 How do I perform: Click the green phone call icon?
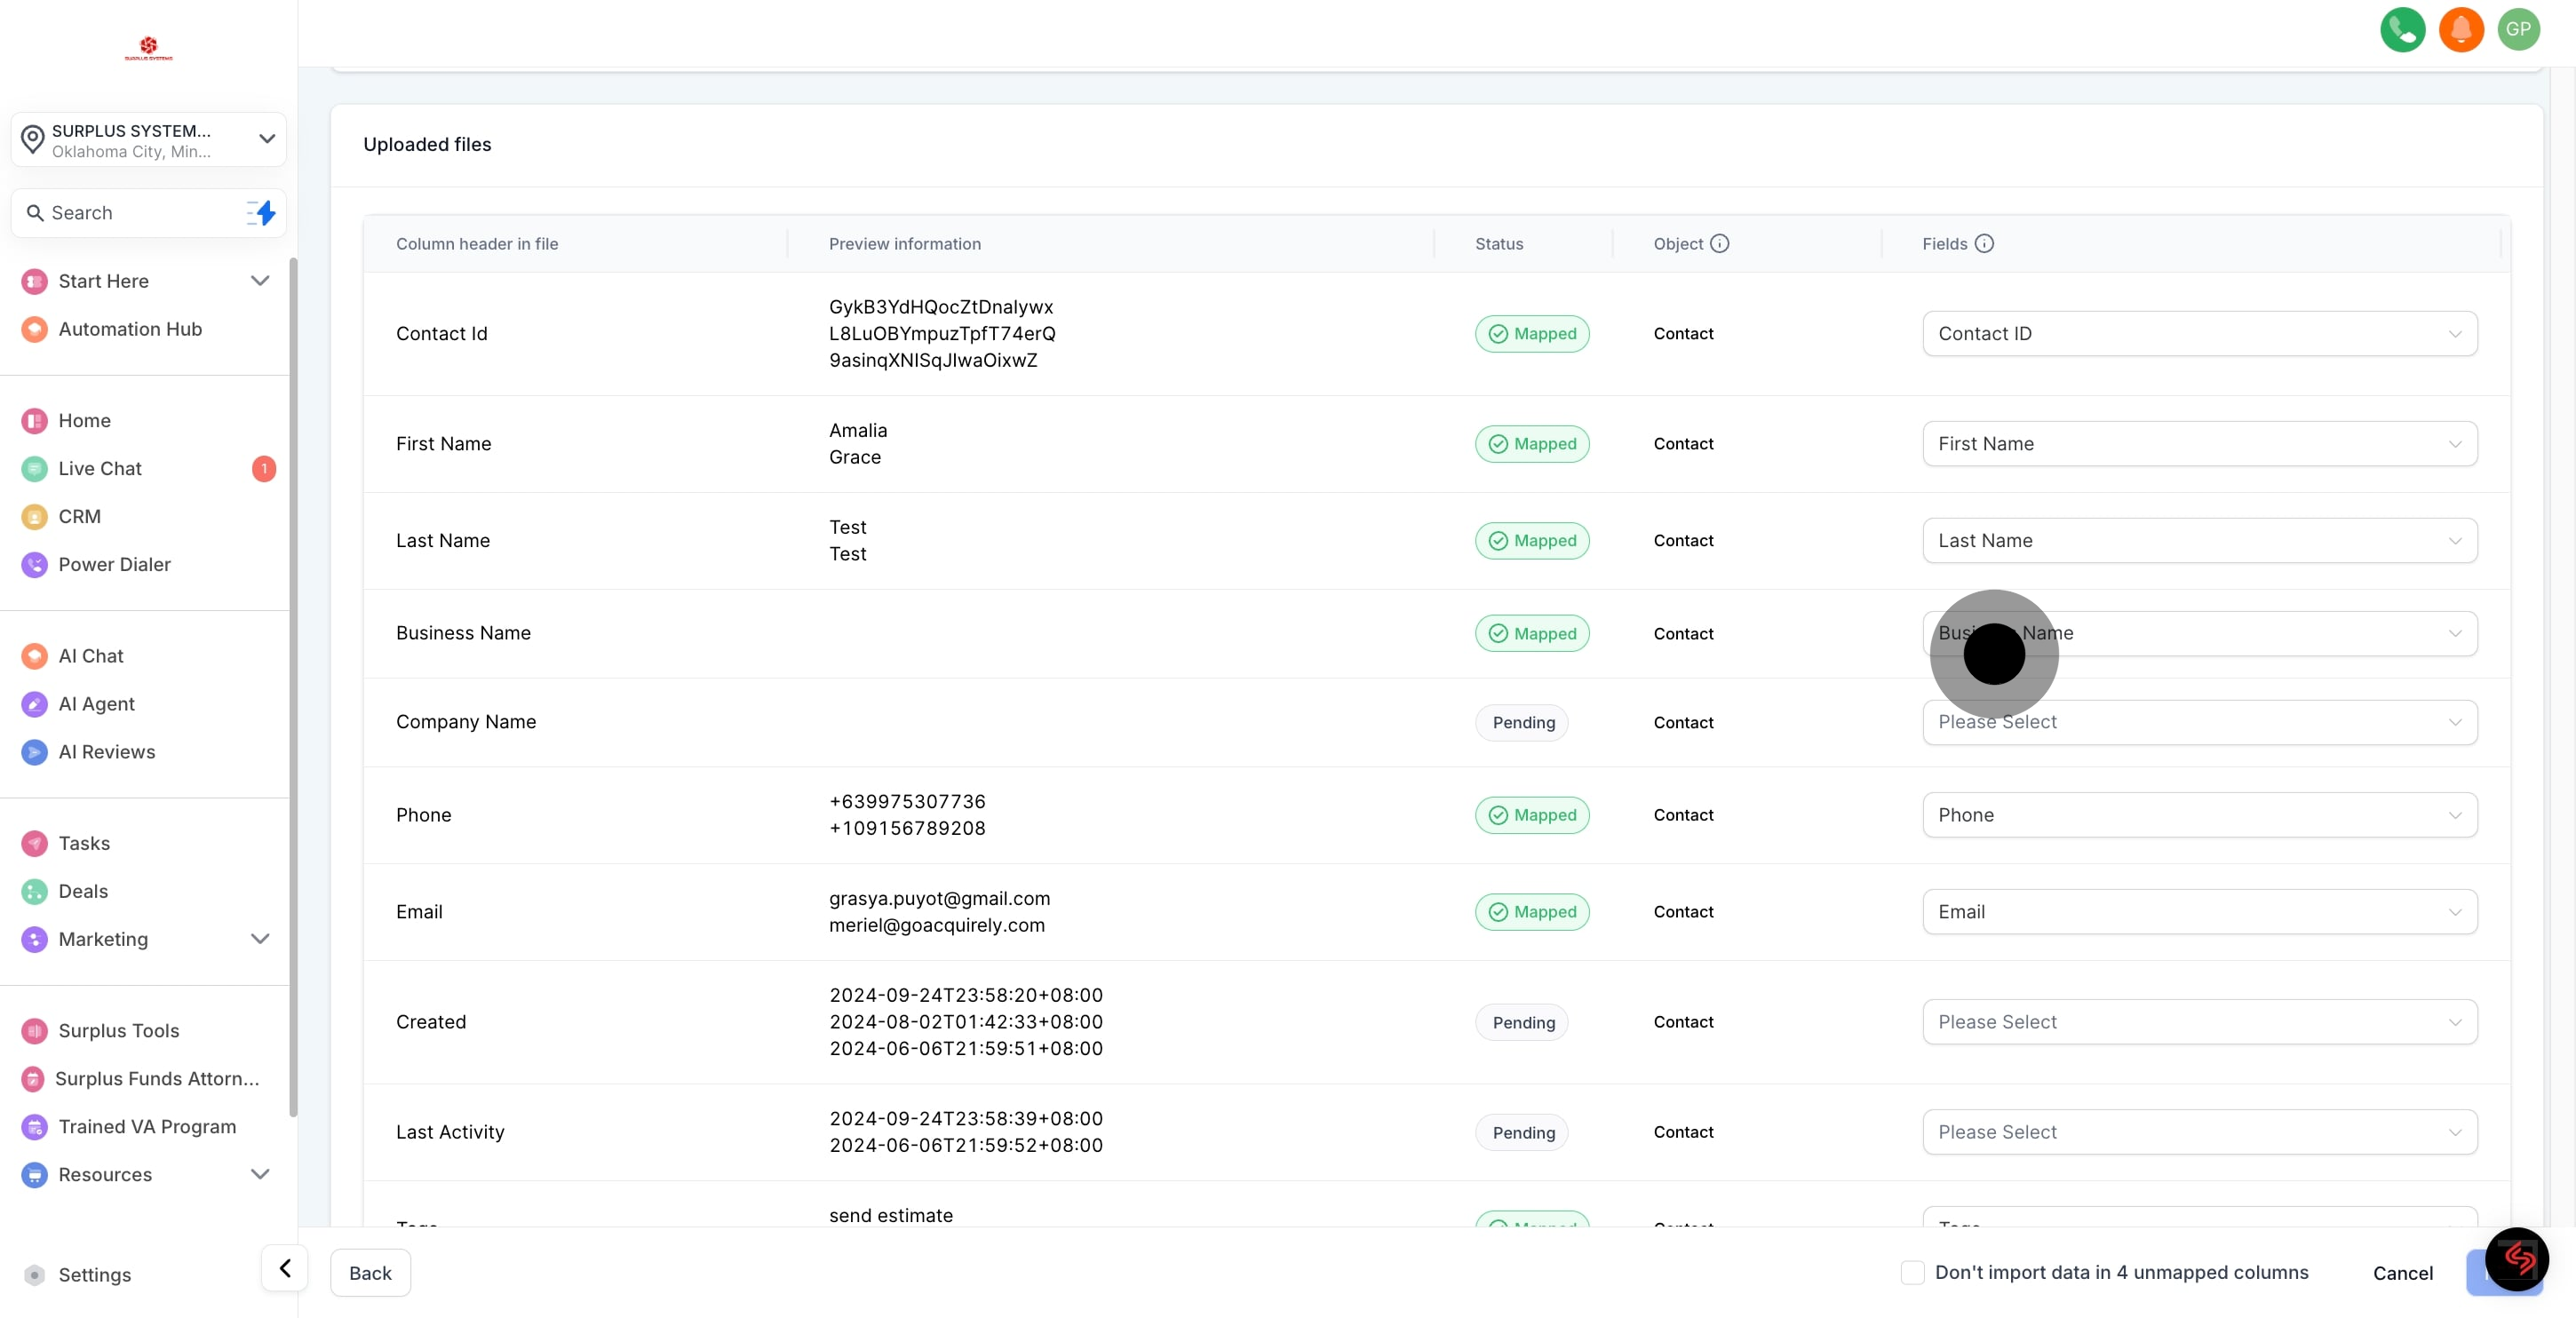point(2402,29)
